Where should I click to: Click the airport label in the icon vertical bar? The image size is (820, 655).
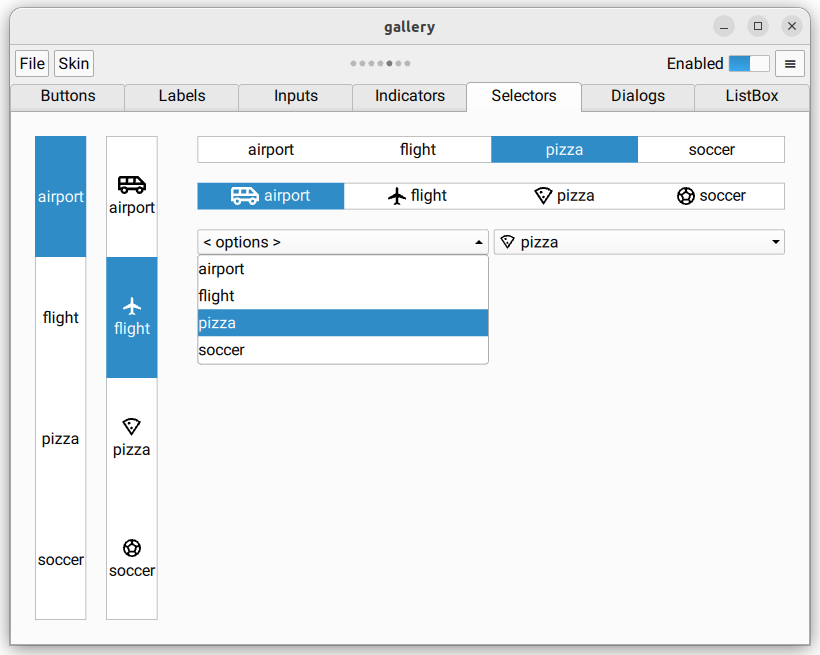pyautogui.click(x=132, y=208)
